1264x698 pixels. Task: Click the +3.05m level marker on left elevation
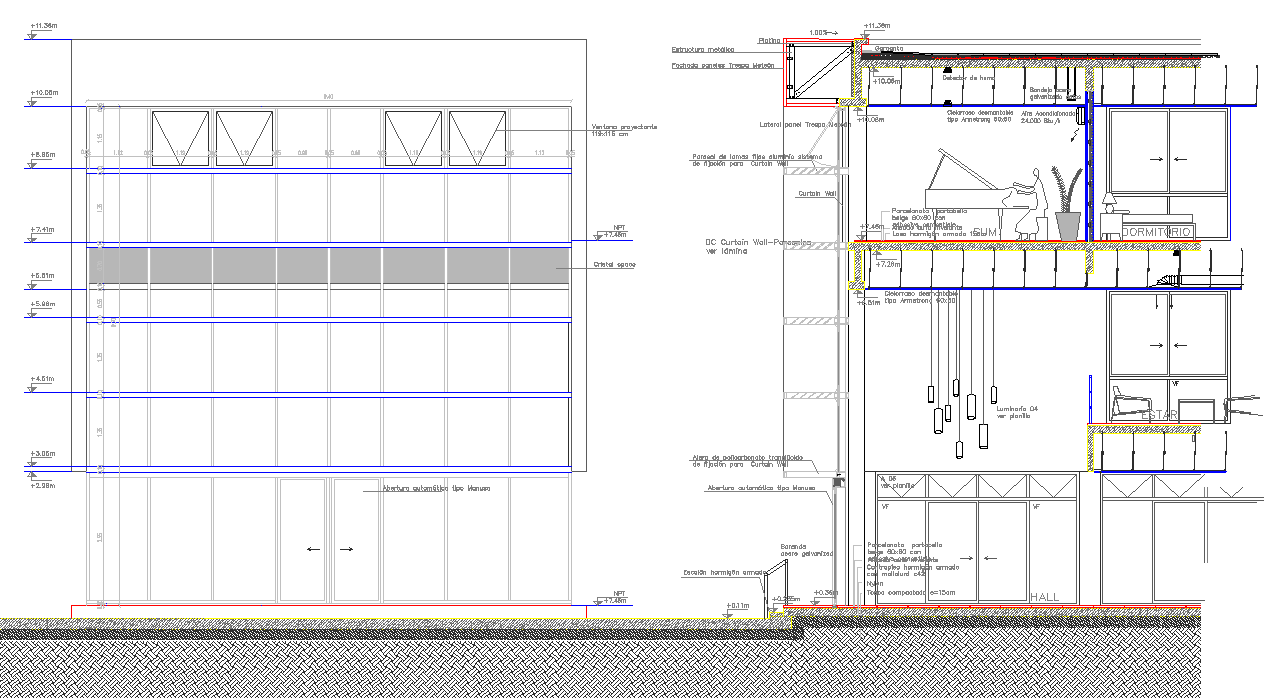pos(44,453)
